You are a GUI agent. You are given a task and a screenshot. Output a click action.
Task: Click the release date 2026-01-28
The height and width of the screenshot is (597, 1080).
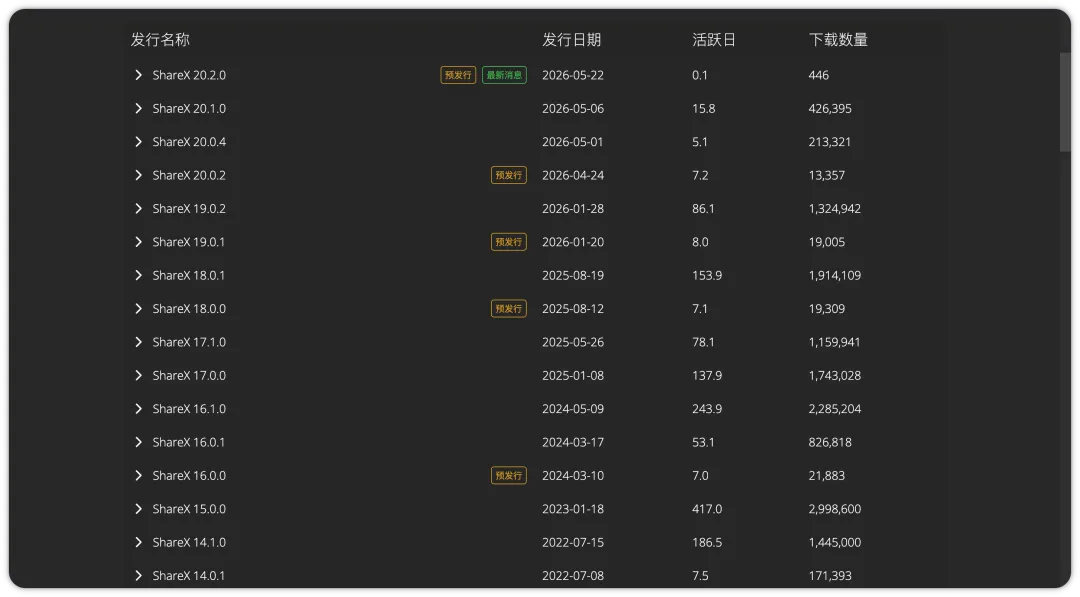point(573,209)
